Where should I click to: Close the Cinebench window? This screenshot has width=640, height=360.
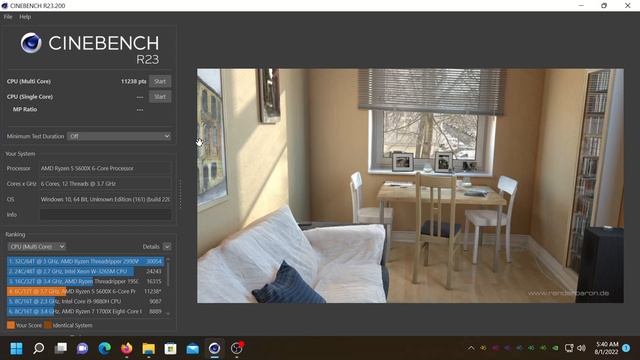pos(628,5)
